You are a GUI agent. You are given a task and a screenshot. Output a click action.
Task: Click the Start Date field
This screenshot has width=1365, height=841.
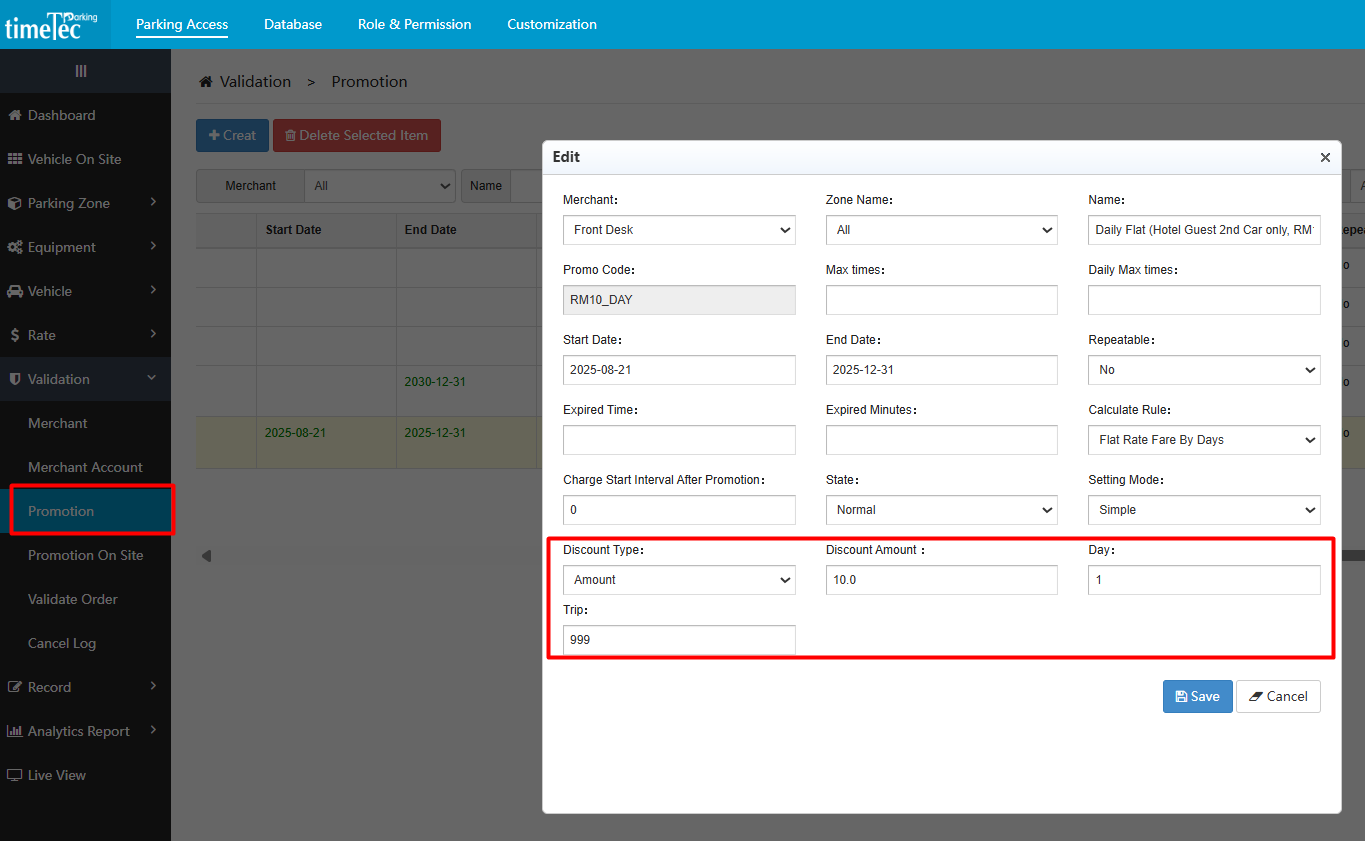679,370
